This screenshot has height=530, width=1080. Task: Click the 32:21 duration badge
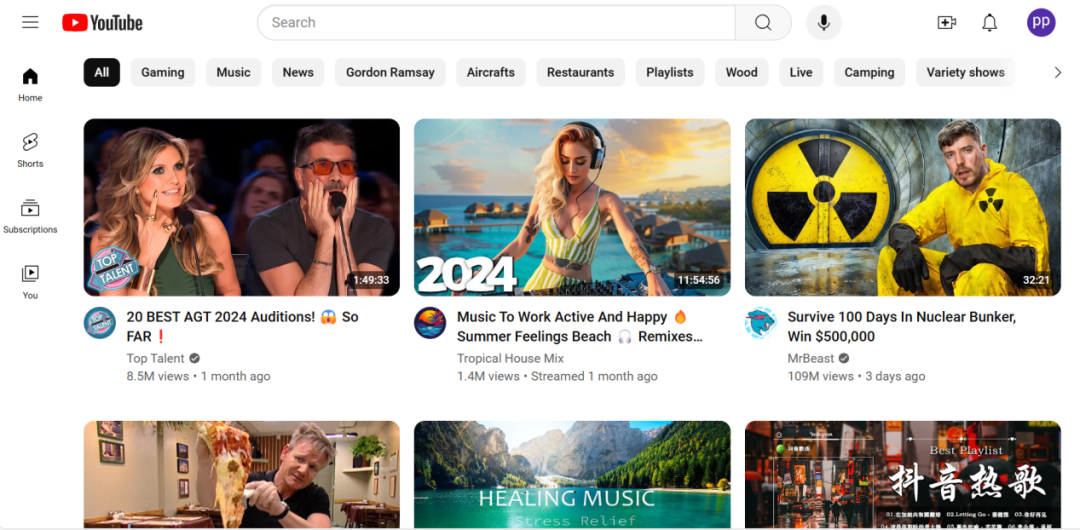point(1036,280)
